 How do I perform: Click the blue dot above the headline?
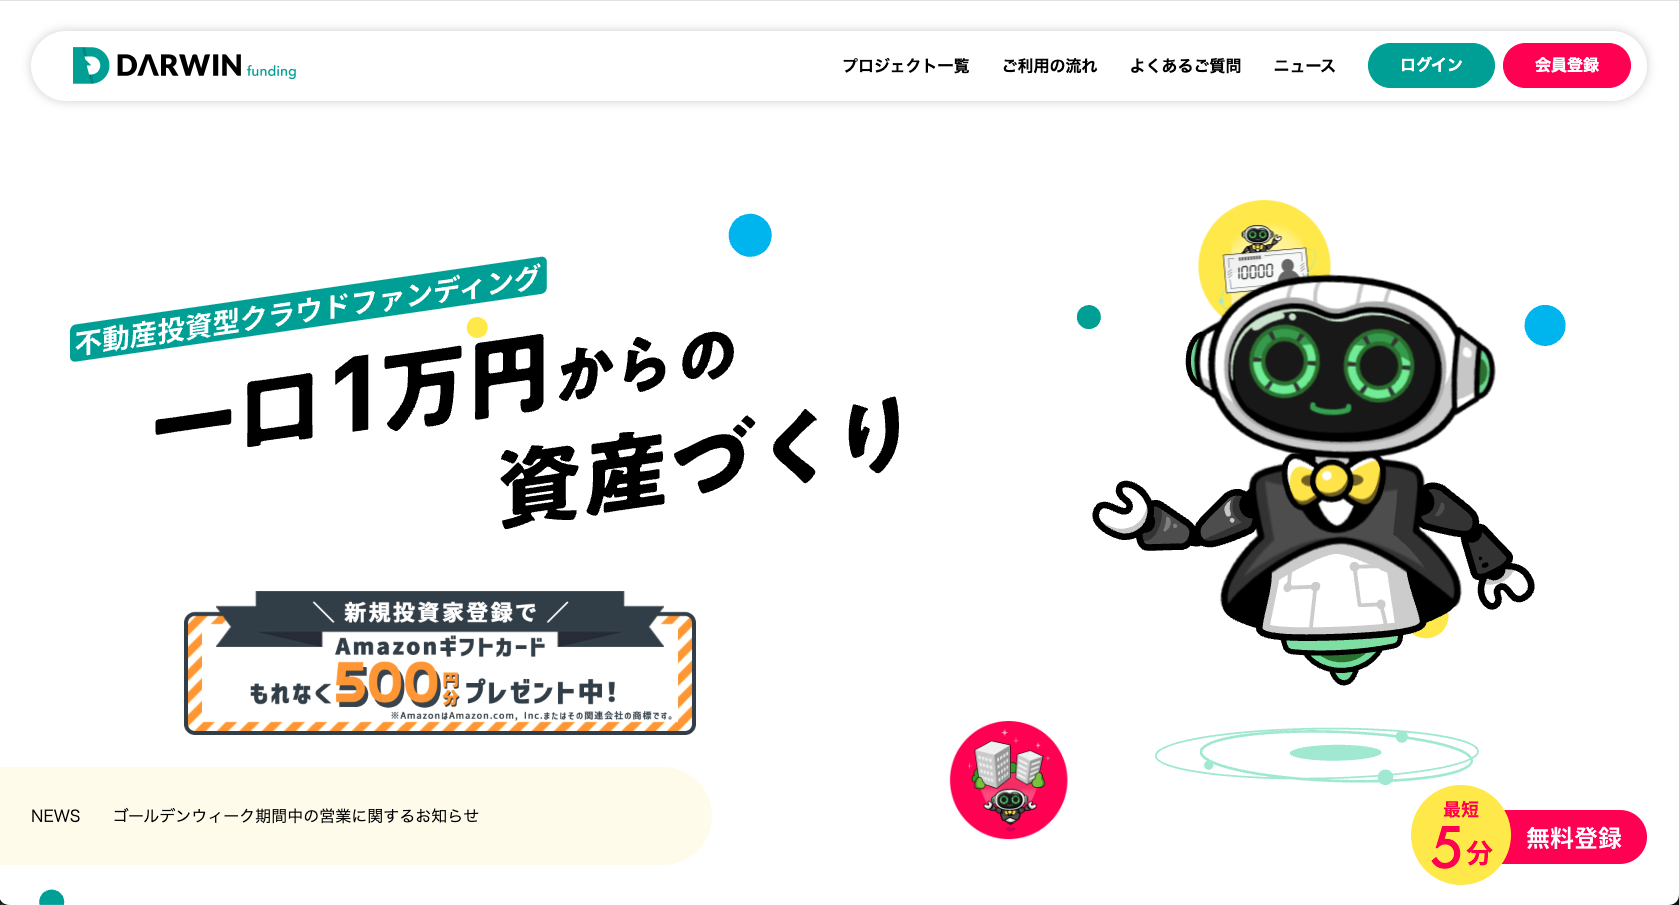point(750,235)
